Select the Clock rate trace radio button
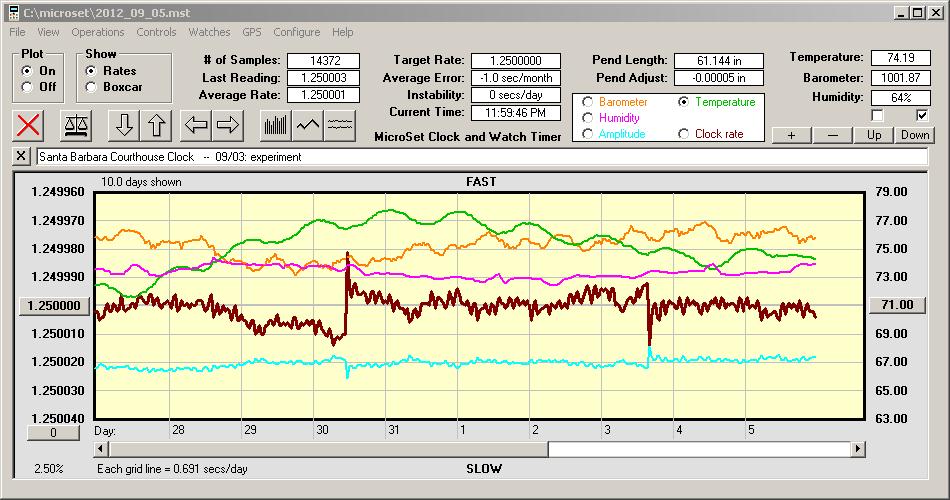 coord(683,133)
